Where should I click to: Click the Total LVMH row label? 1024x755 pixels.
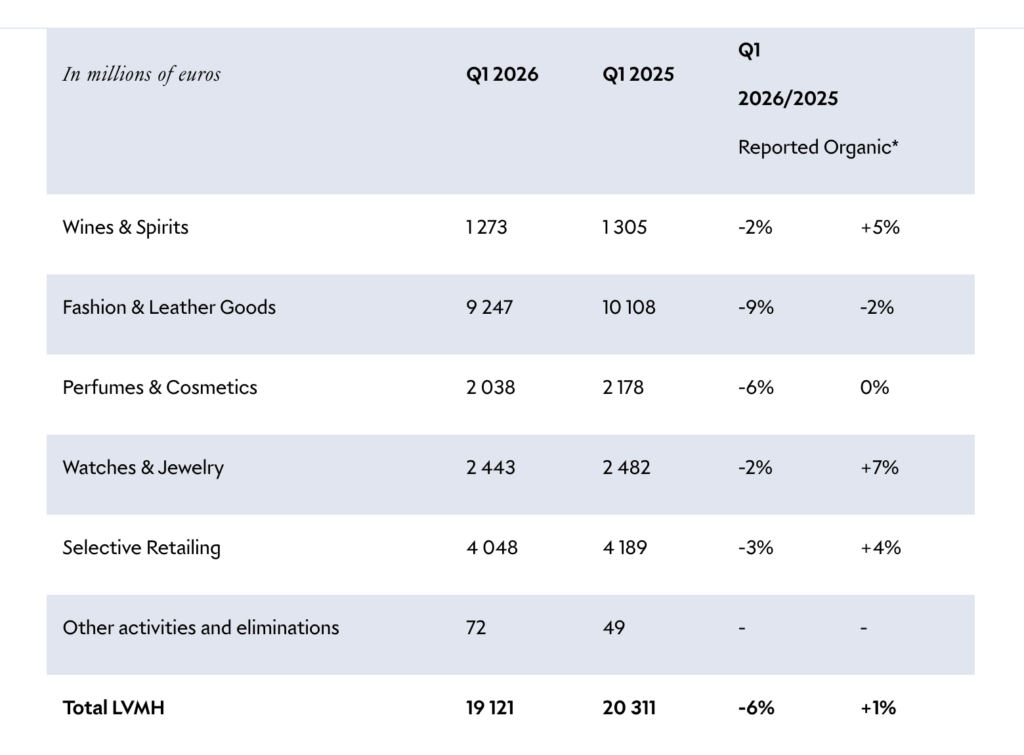(x=113, y=707)
